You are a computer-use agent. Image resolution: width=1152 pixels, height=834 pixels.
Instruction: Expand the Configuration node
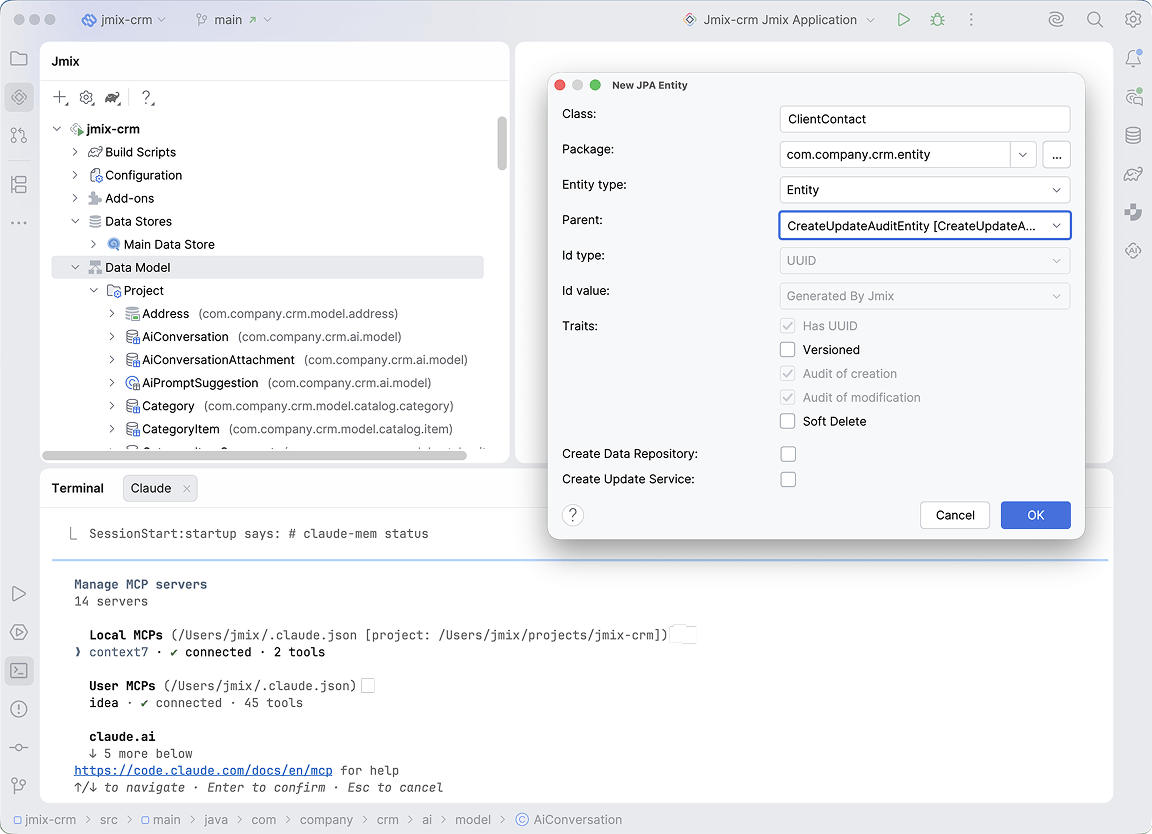[75, 175]
